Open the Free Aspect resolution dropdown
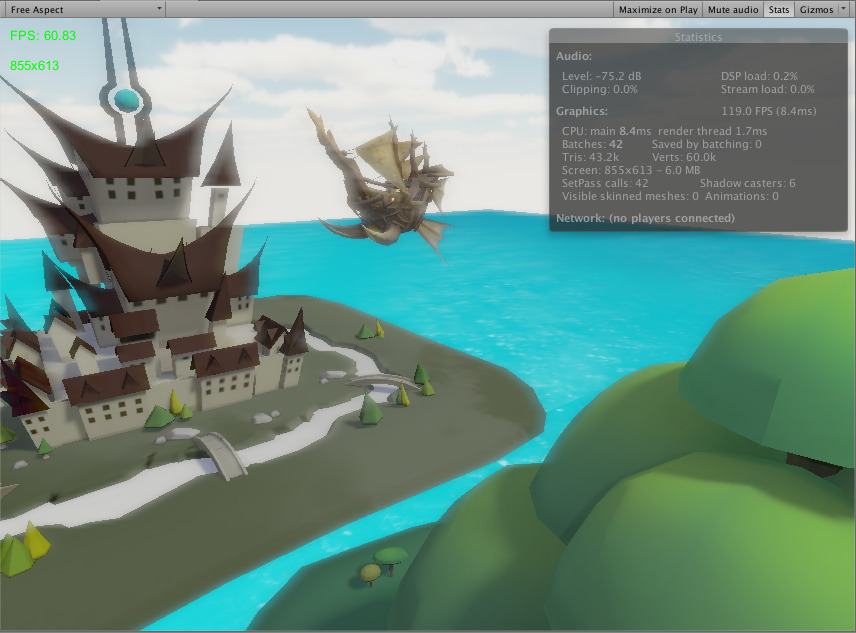The width and height of the screenshot is (856, 633). point(80,9)
